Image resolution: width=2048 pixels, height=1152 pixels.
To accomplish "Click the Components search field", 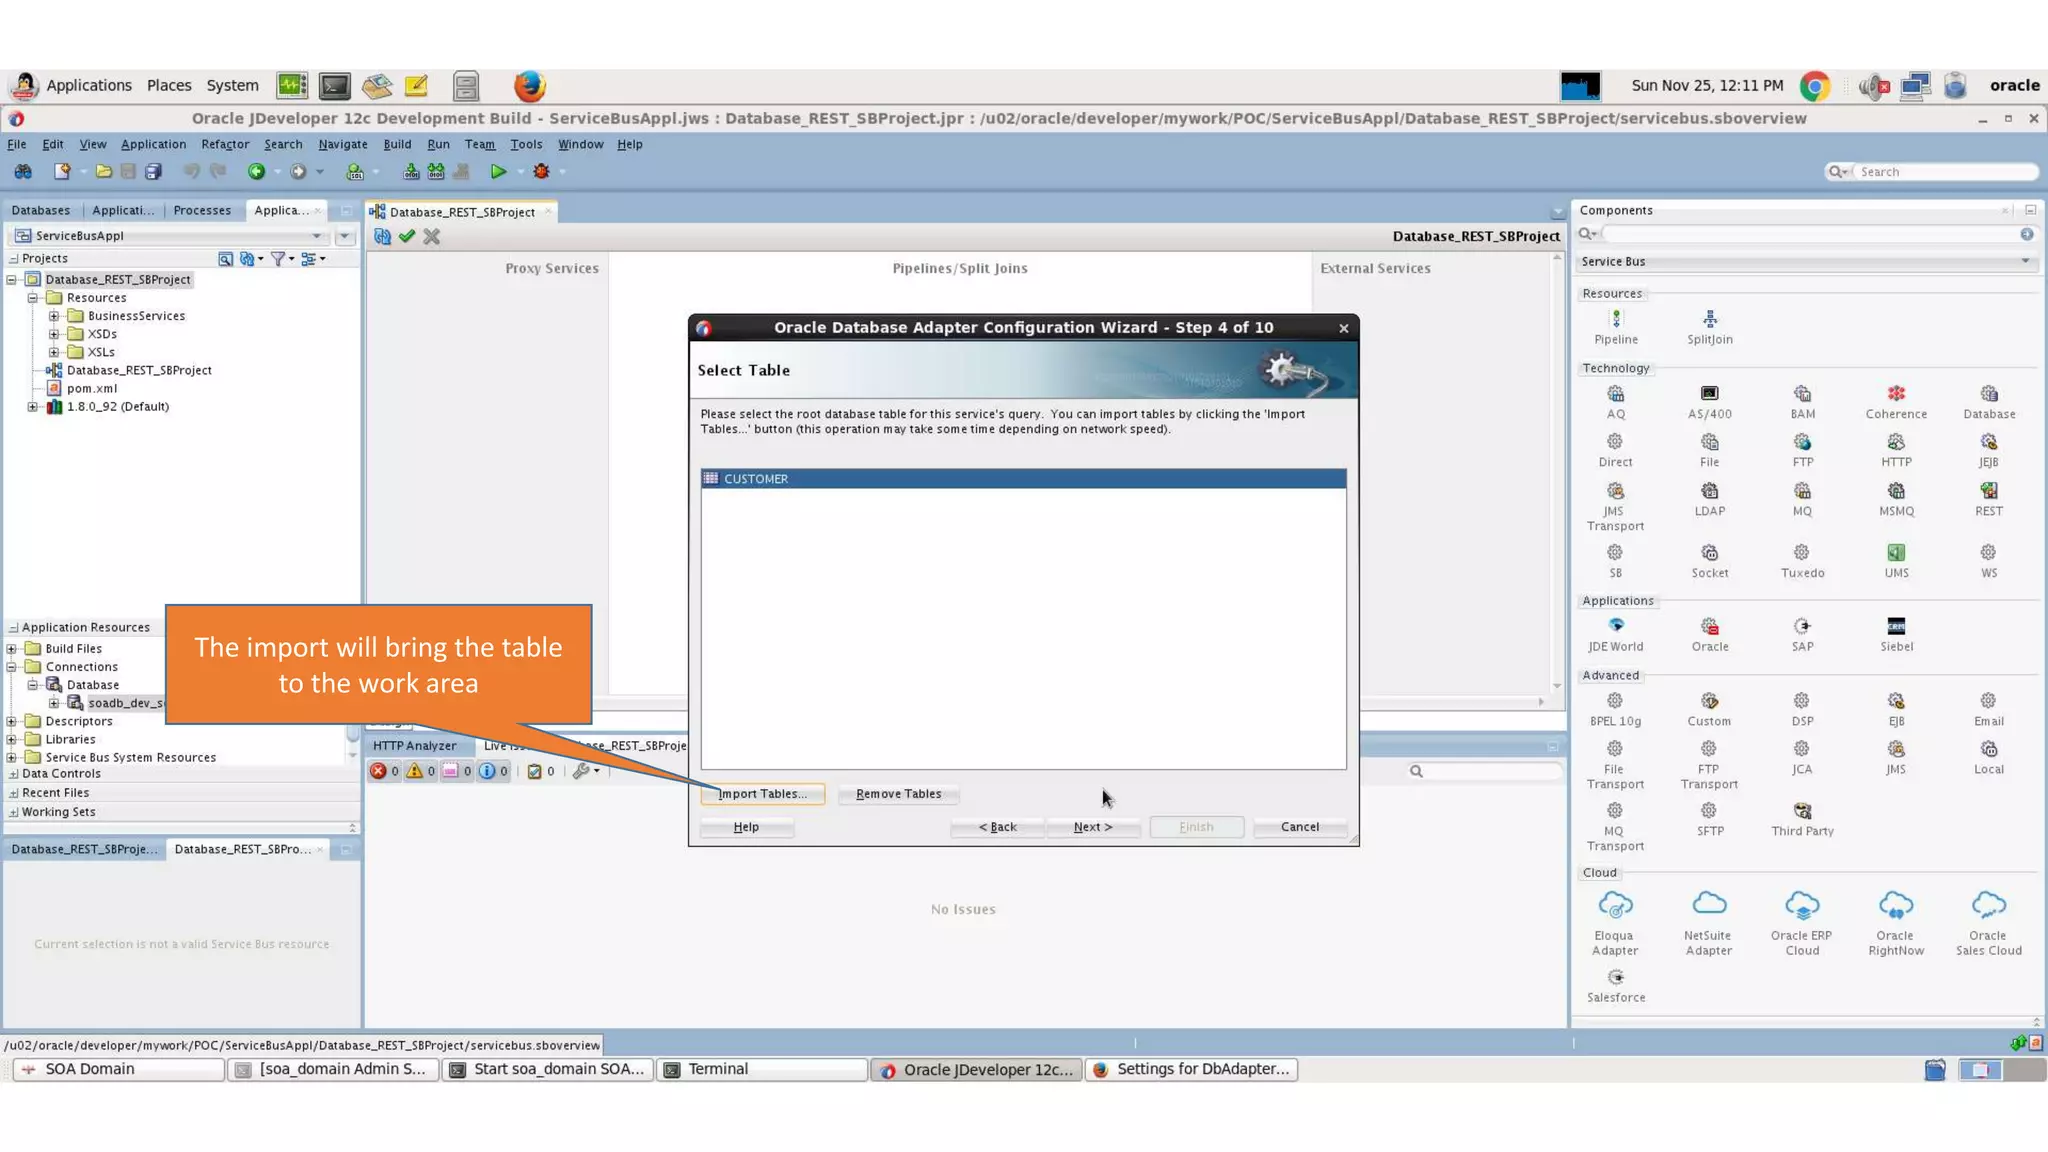I will [1810, 234].
